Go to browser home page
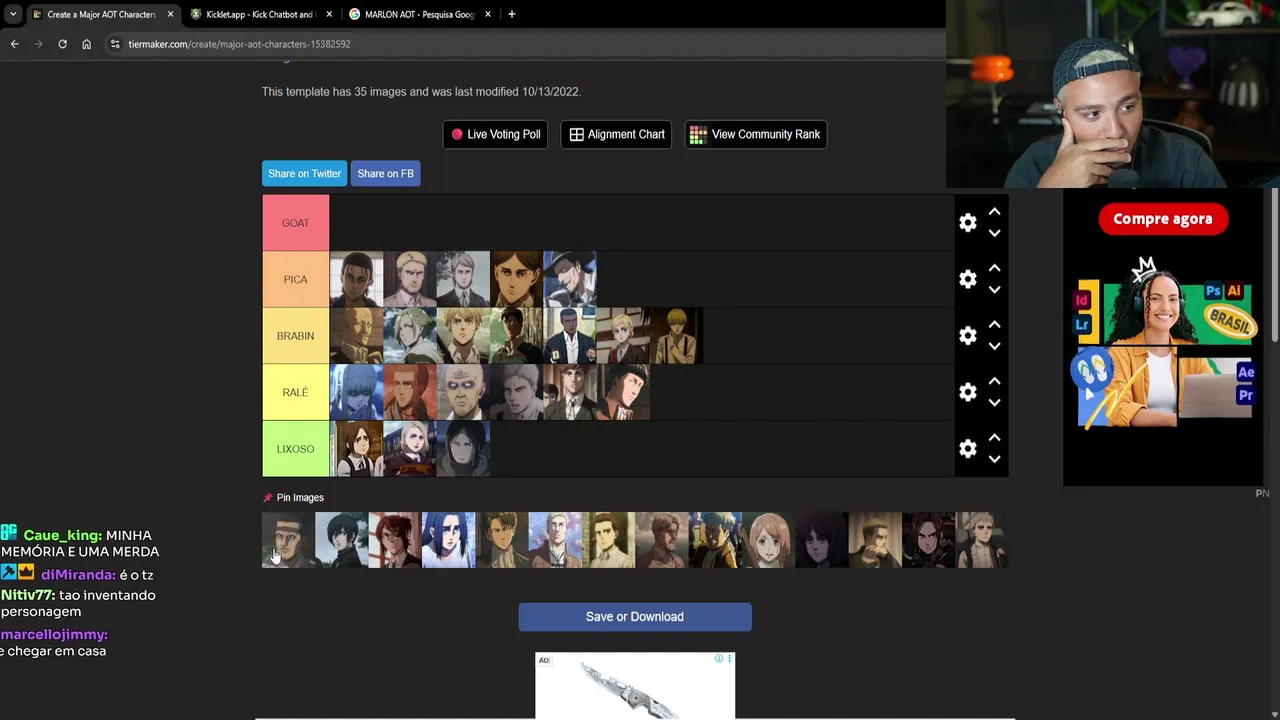 click(86, 44)
